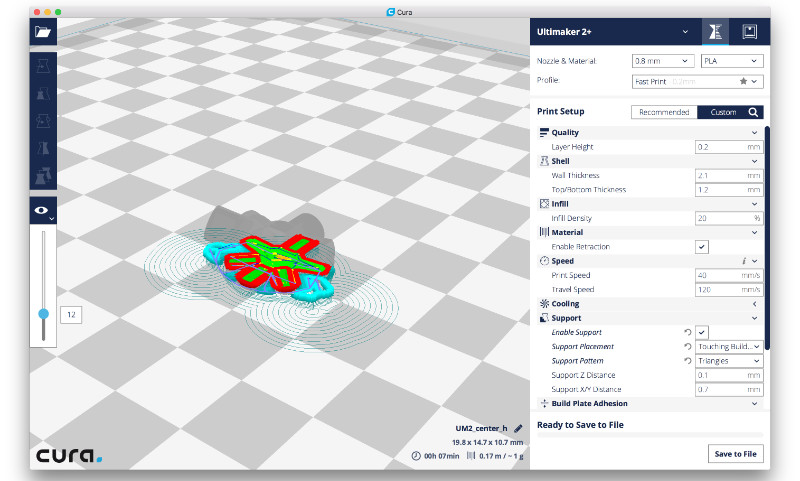The image size is (800, 481).
Task: Select the Scale tool in left toolbar
Action: coord(43,93)
